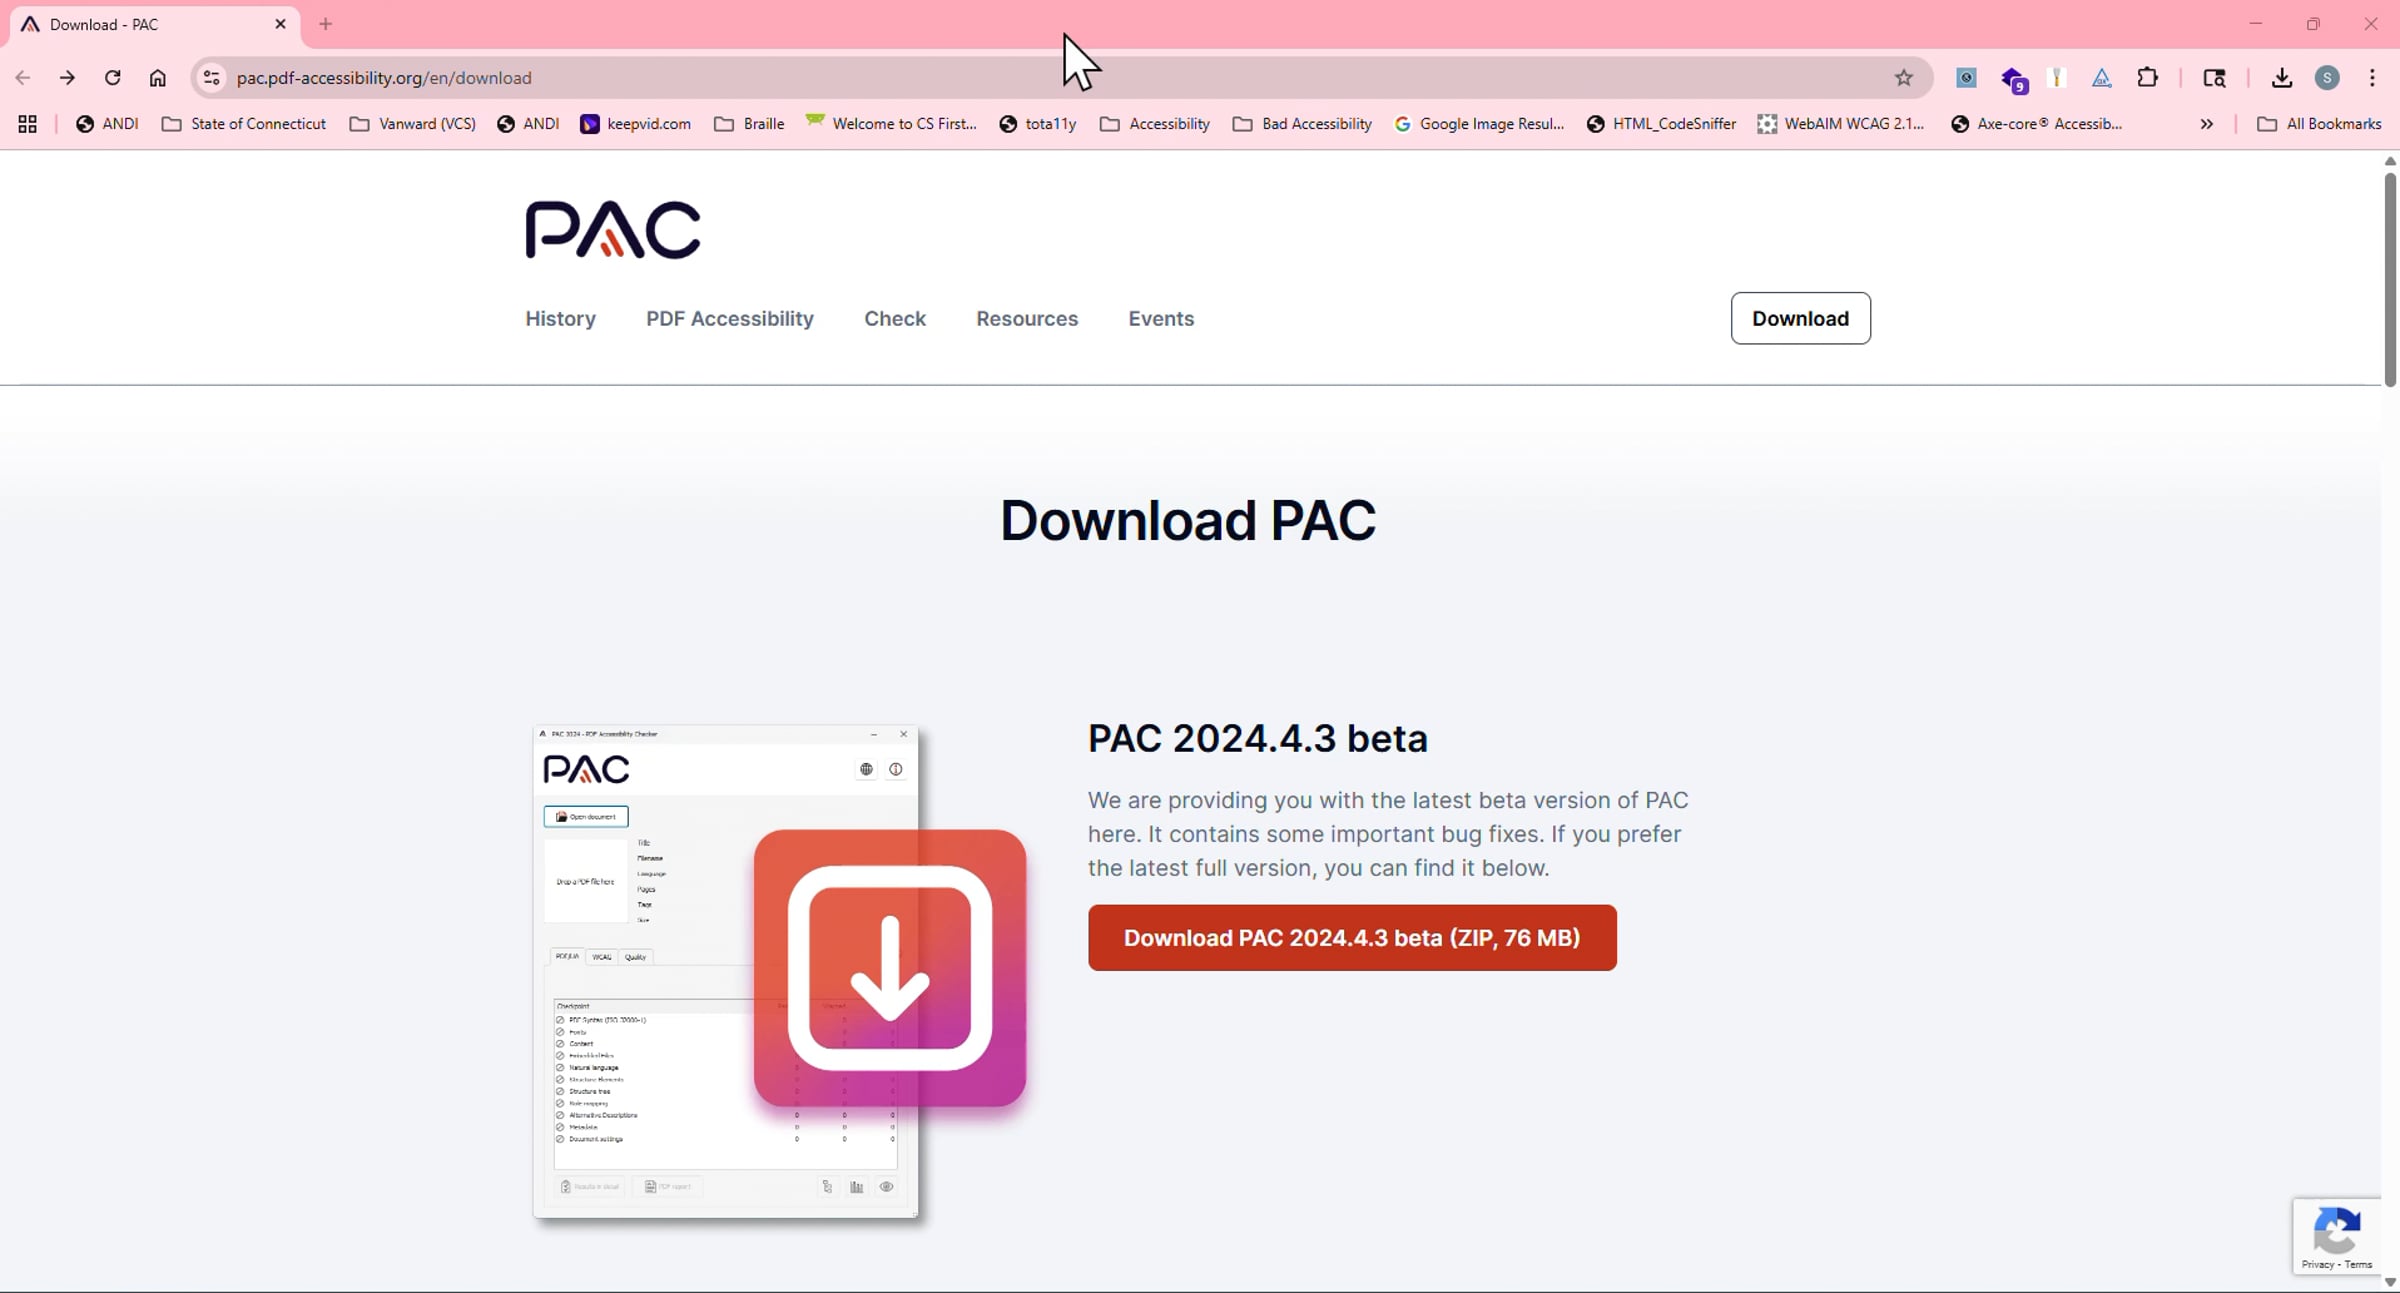The height and width of the screenshot is (1293, 2400).
Task: Open the PDF Accessibility nav item
Action: 730,318
